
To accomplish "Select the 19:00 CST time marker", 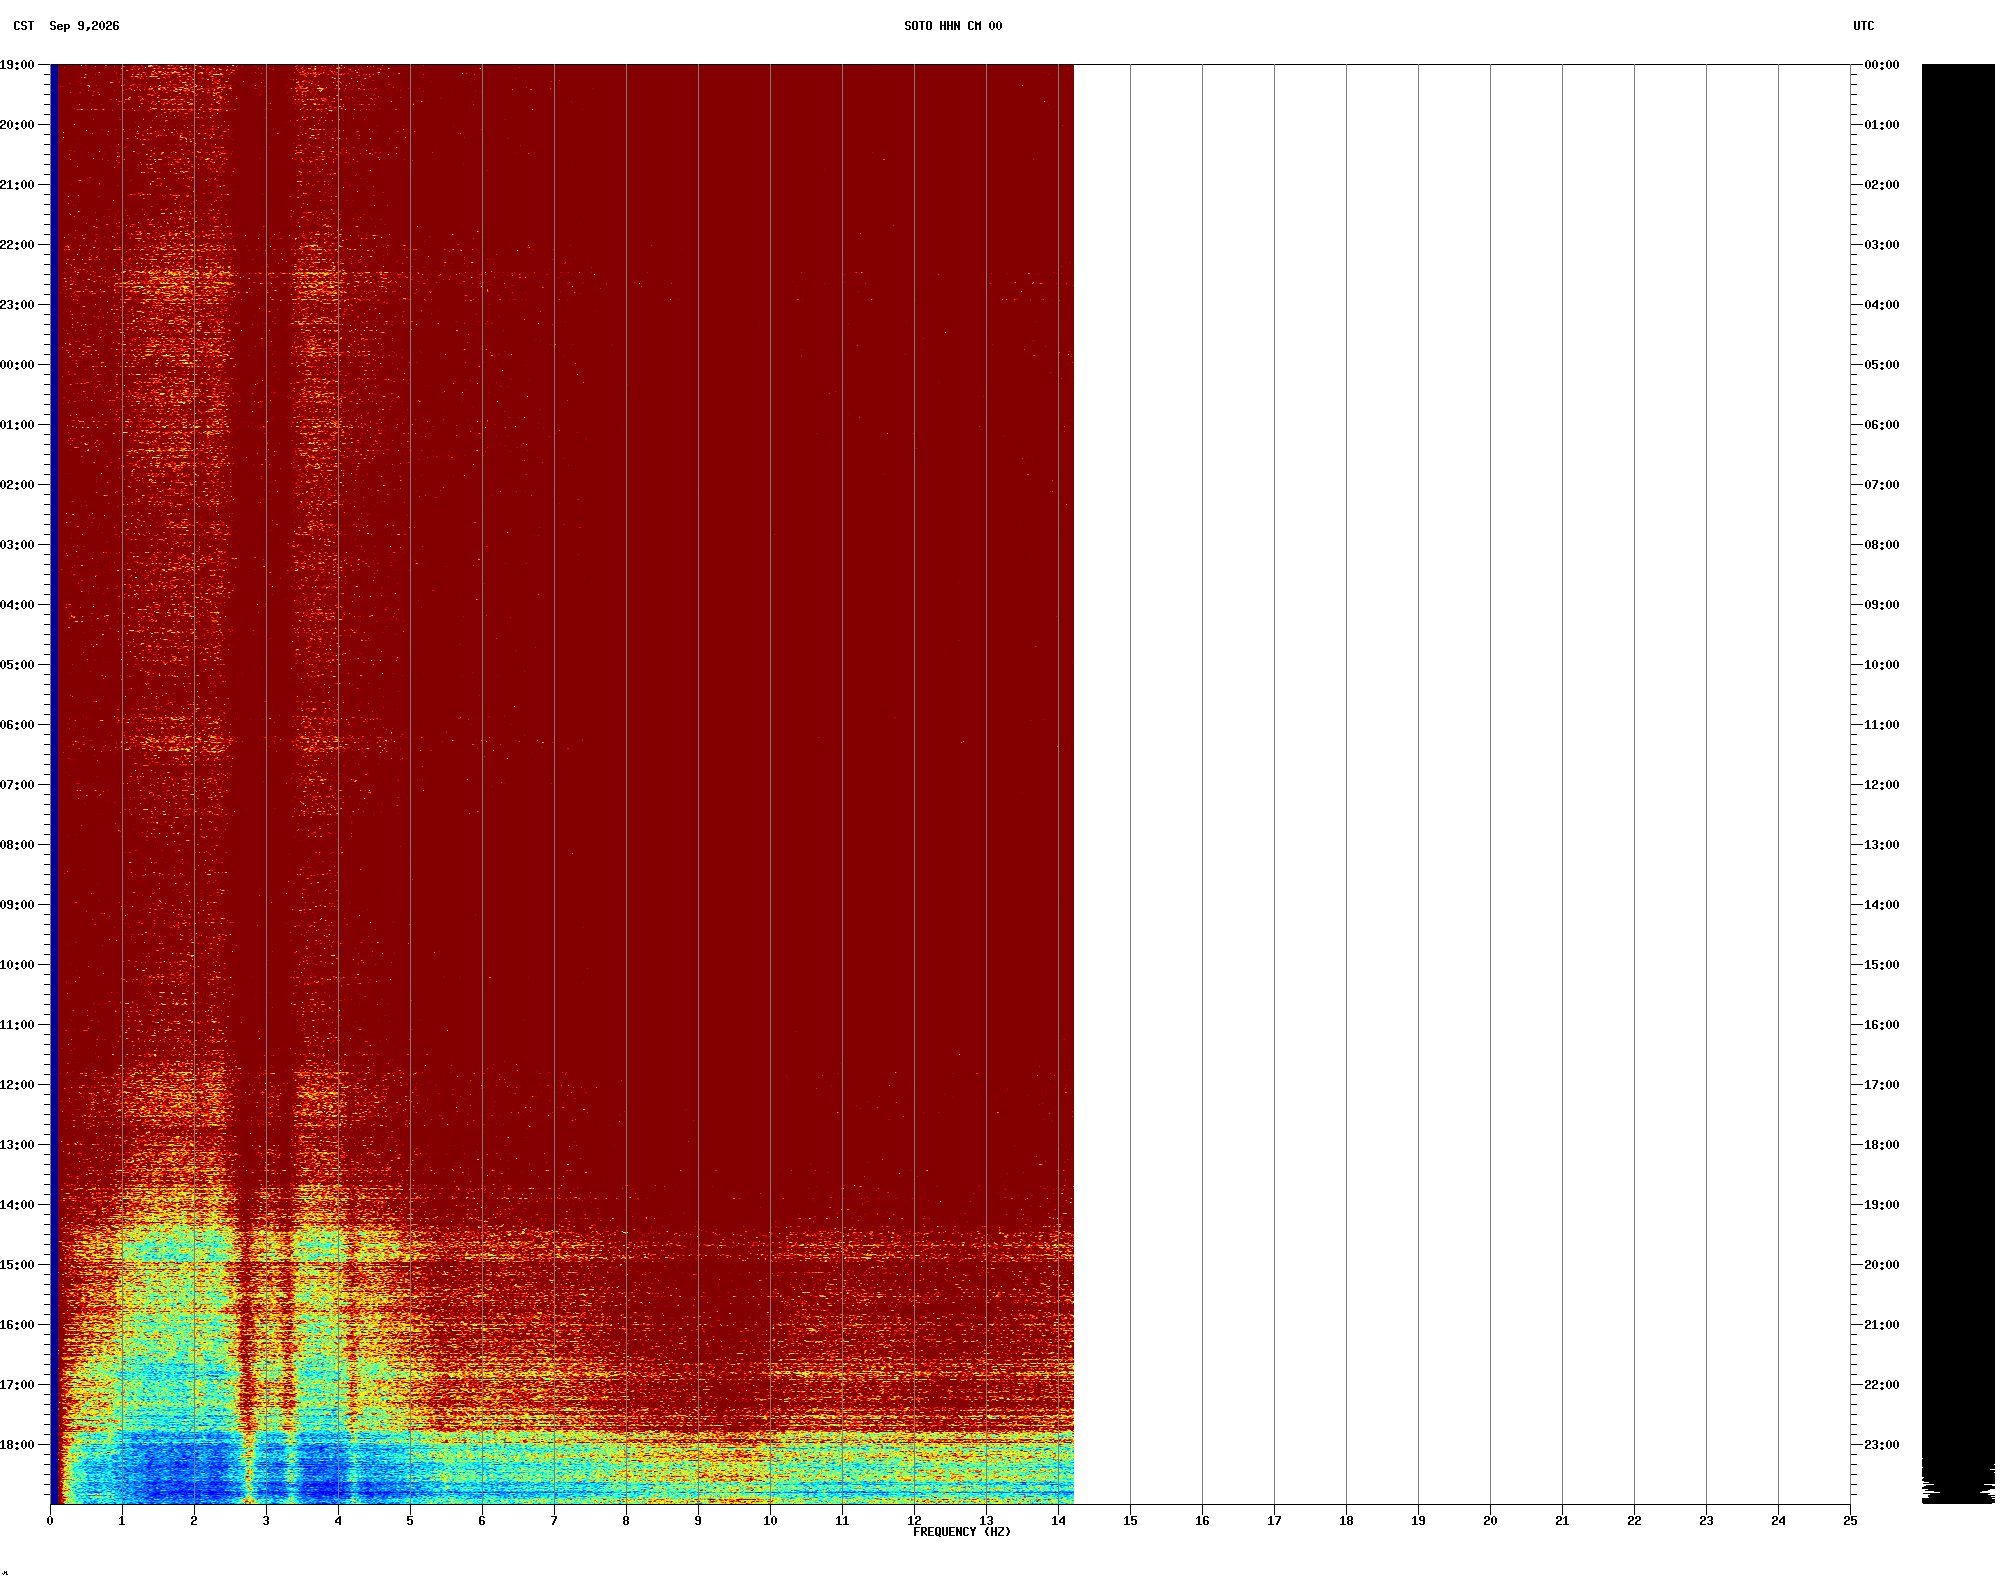I will pos(17,65).
